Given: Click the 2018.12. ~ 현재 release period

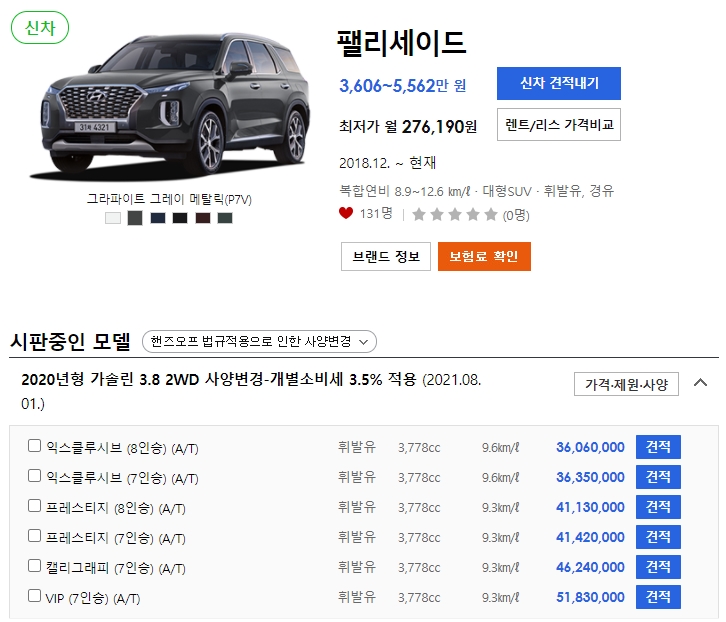Looking at the screenshot, I should coord(388,163).
